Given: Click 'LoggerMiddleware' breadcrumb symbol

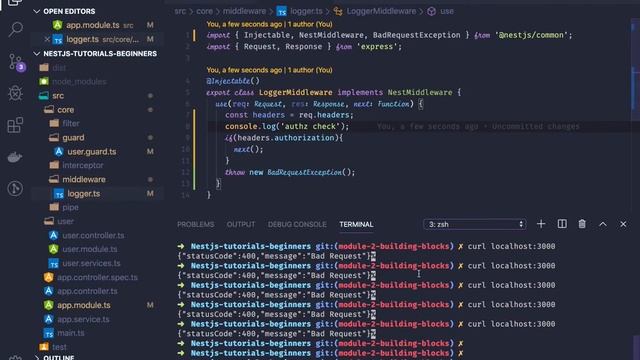Looking at the screenshot, I should point(381,11).
